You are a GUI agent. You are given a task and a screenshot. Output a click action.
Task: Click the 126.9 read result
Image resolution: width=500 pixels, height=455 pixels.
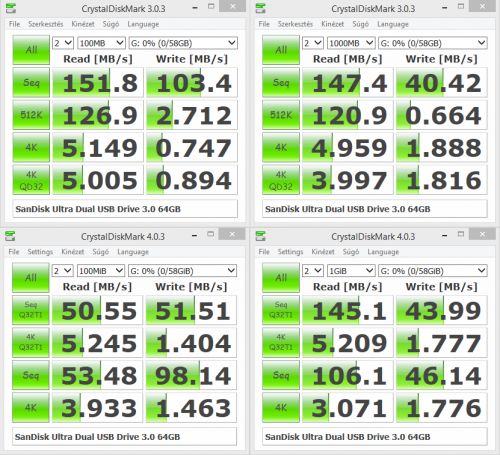98,115
